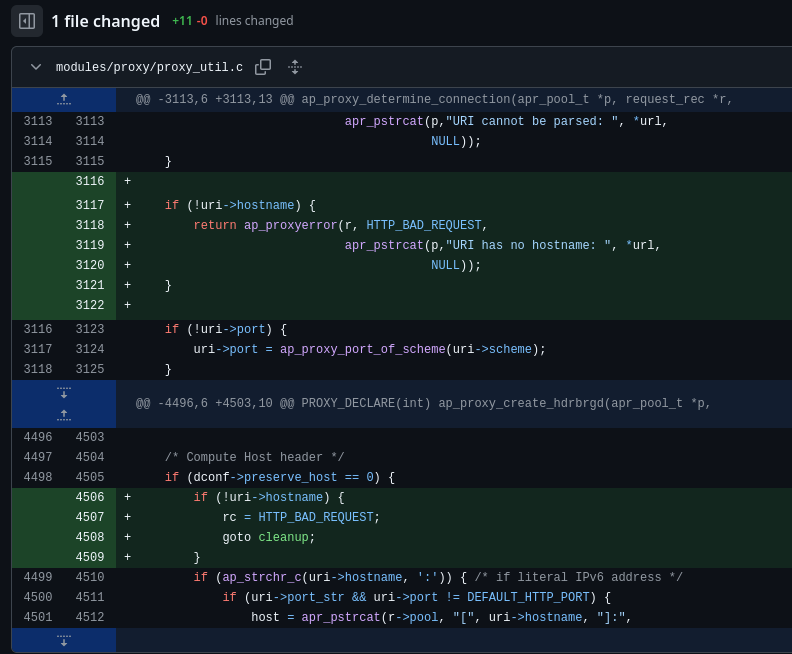Toggle the file tree sidebar panel icon
Image resolution: width=792 pixels, height=654 pixels.
[x=27, y=21]
